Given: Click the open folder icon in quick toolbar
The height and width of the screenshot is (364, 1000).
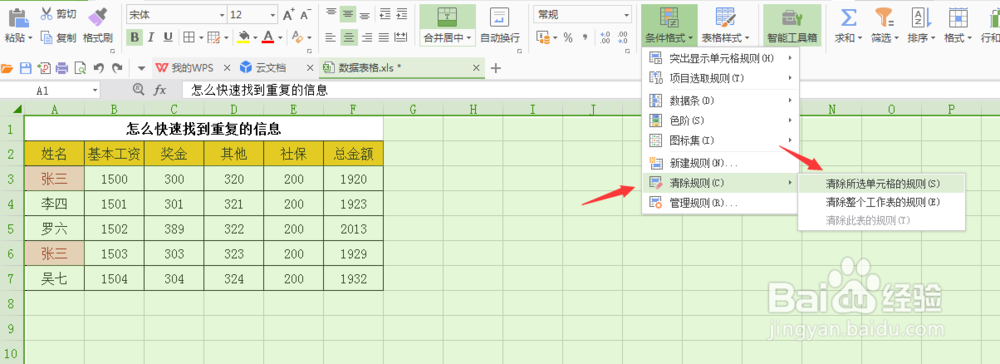Looking at the screenshot, I should pos(8,68).
